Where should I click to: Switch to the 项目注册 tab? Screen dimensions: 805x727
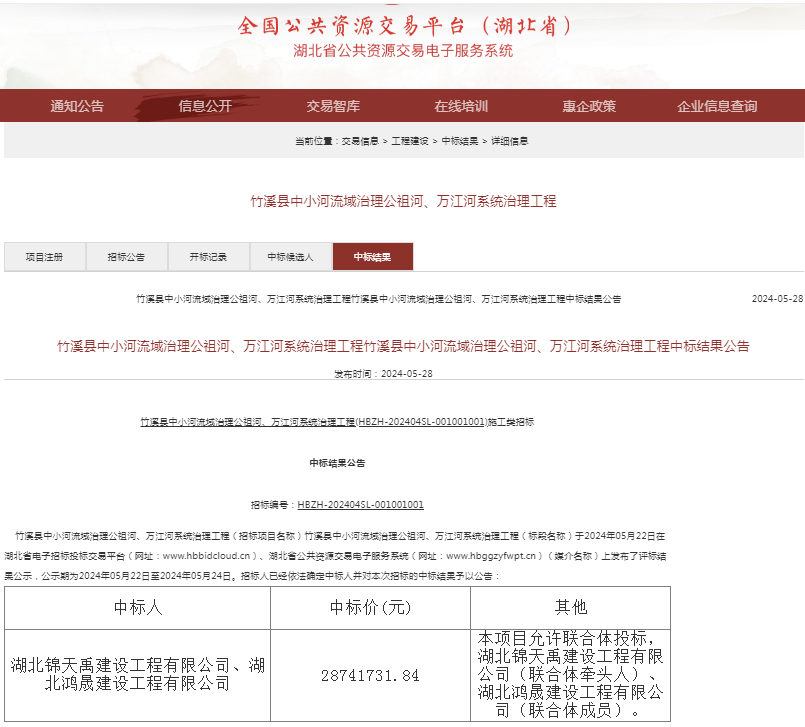[x=44, y=256]
